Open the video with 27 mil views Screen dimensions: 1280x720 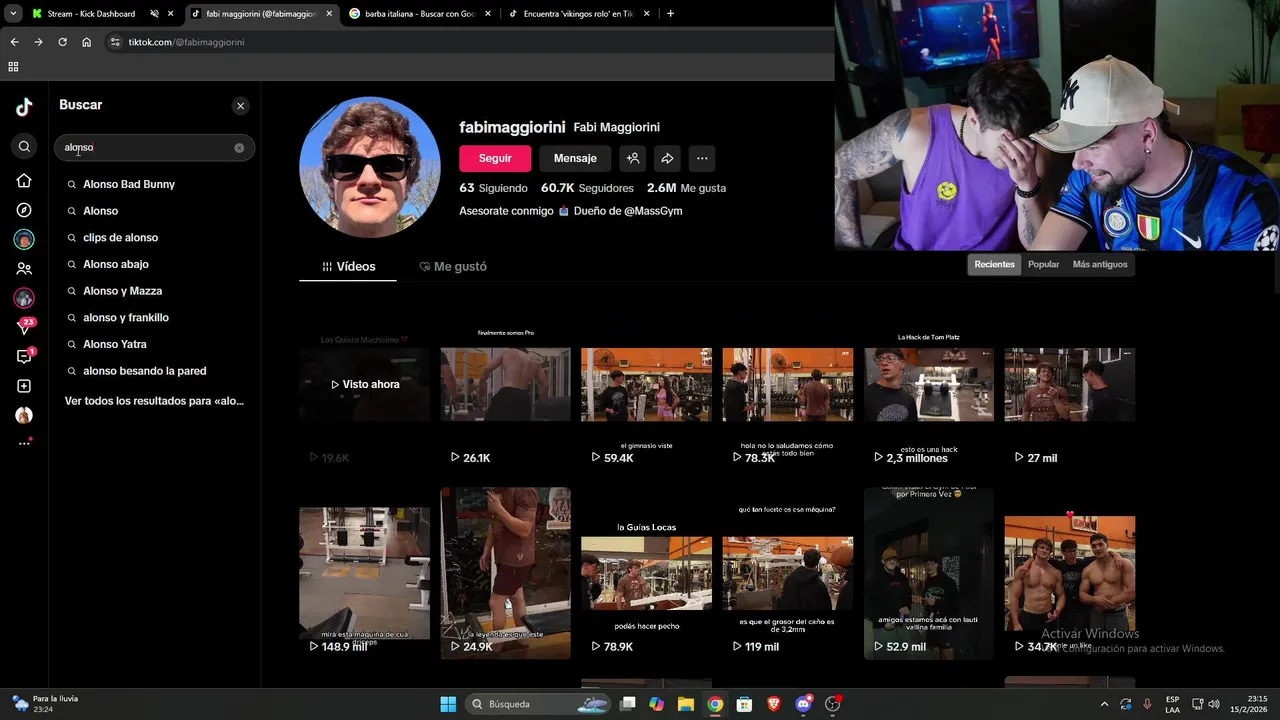pos(1070,384)
